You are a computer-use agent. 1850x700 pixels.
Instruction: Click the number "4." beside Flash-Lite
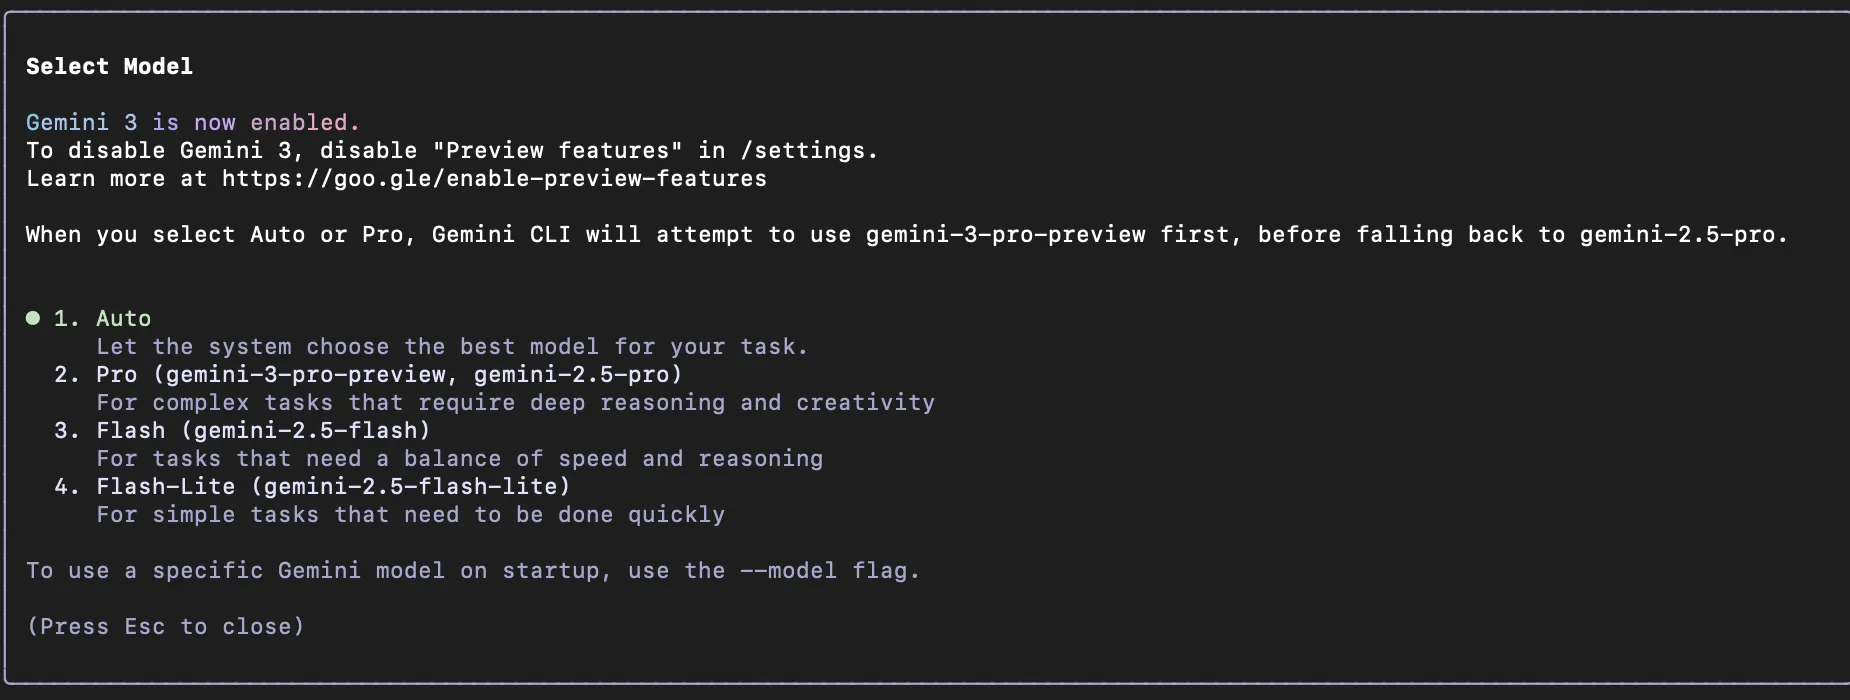point(67,486)
